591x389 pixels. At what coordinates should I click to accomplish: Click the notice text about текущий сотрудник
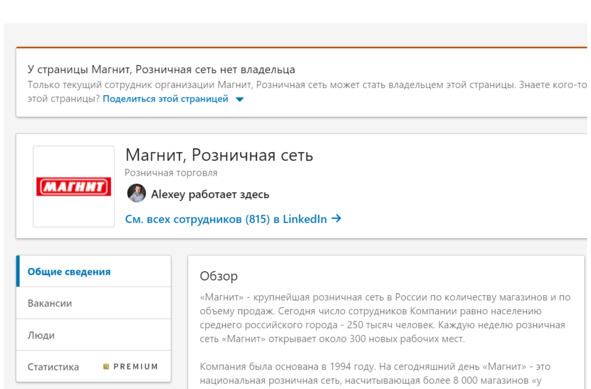pos(307,92)
